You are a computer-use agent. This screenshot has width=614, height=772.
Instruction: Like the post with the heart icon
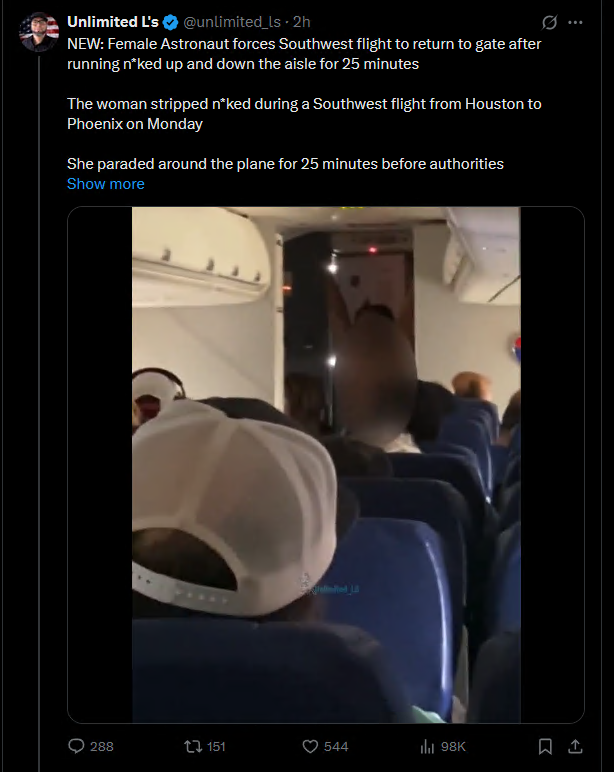(x=310, y=746)
